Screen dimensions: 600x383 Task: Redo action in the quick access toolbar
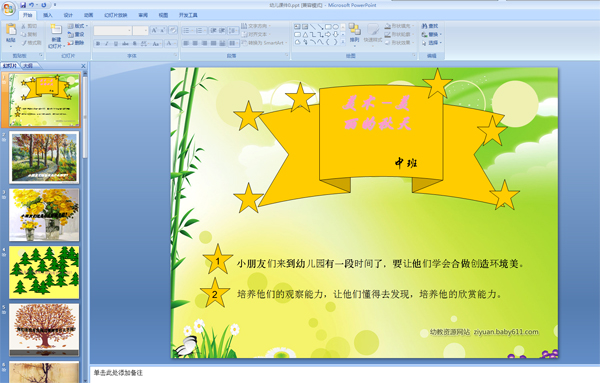44,5
